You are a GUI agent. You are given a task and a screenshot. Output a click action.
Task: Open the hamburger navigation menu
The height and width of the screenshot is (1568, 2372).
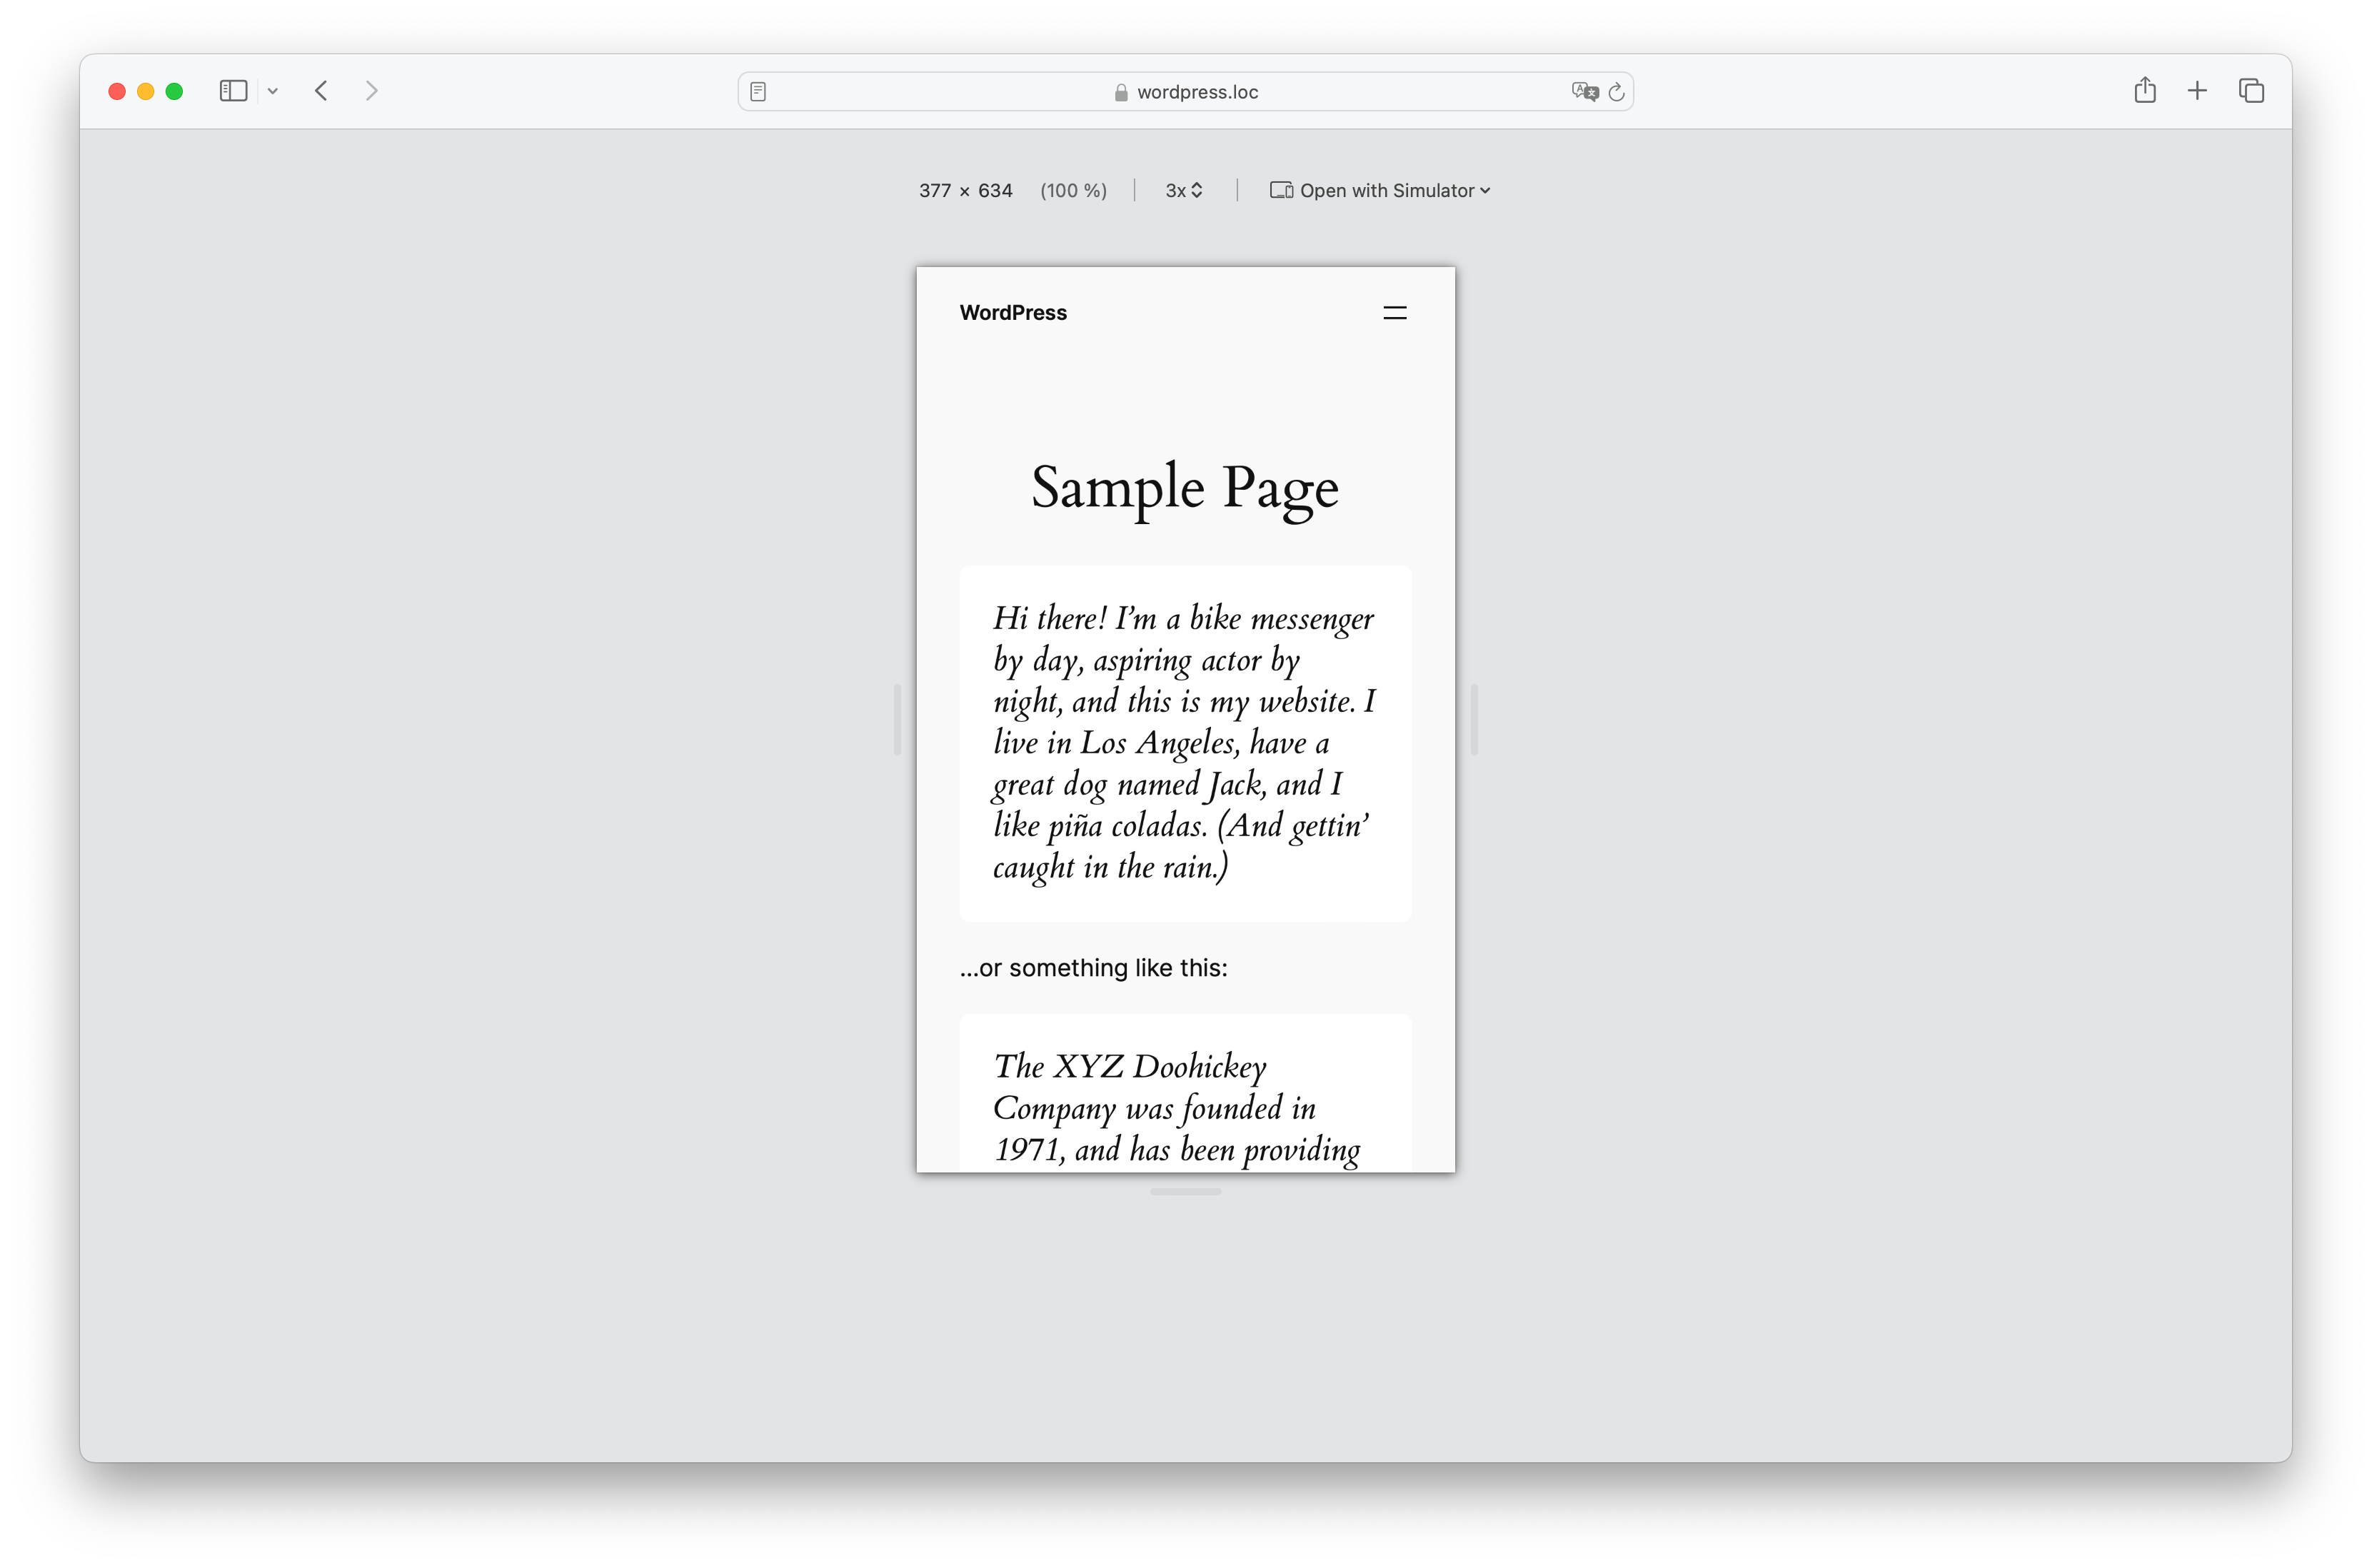[1394, 313]
